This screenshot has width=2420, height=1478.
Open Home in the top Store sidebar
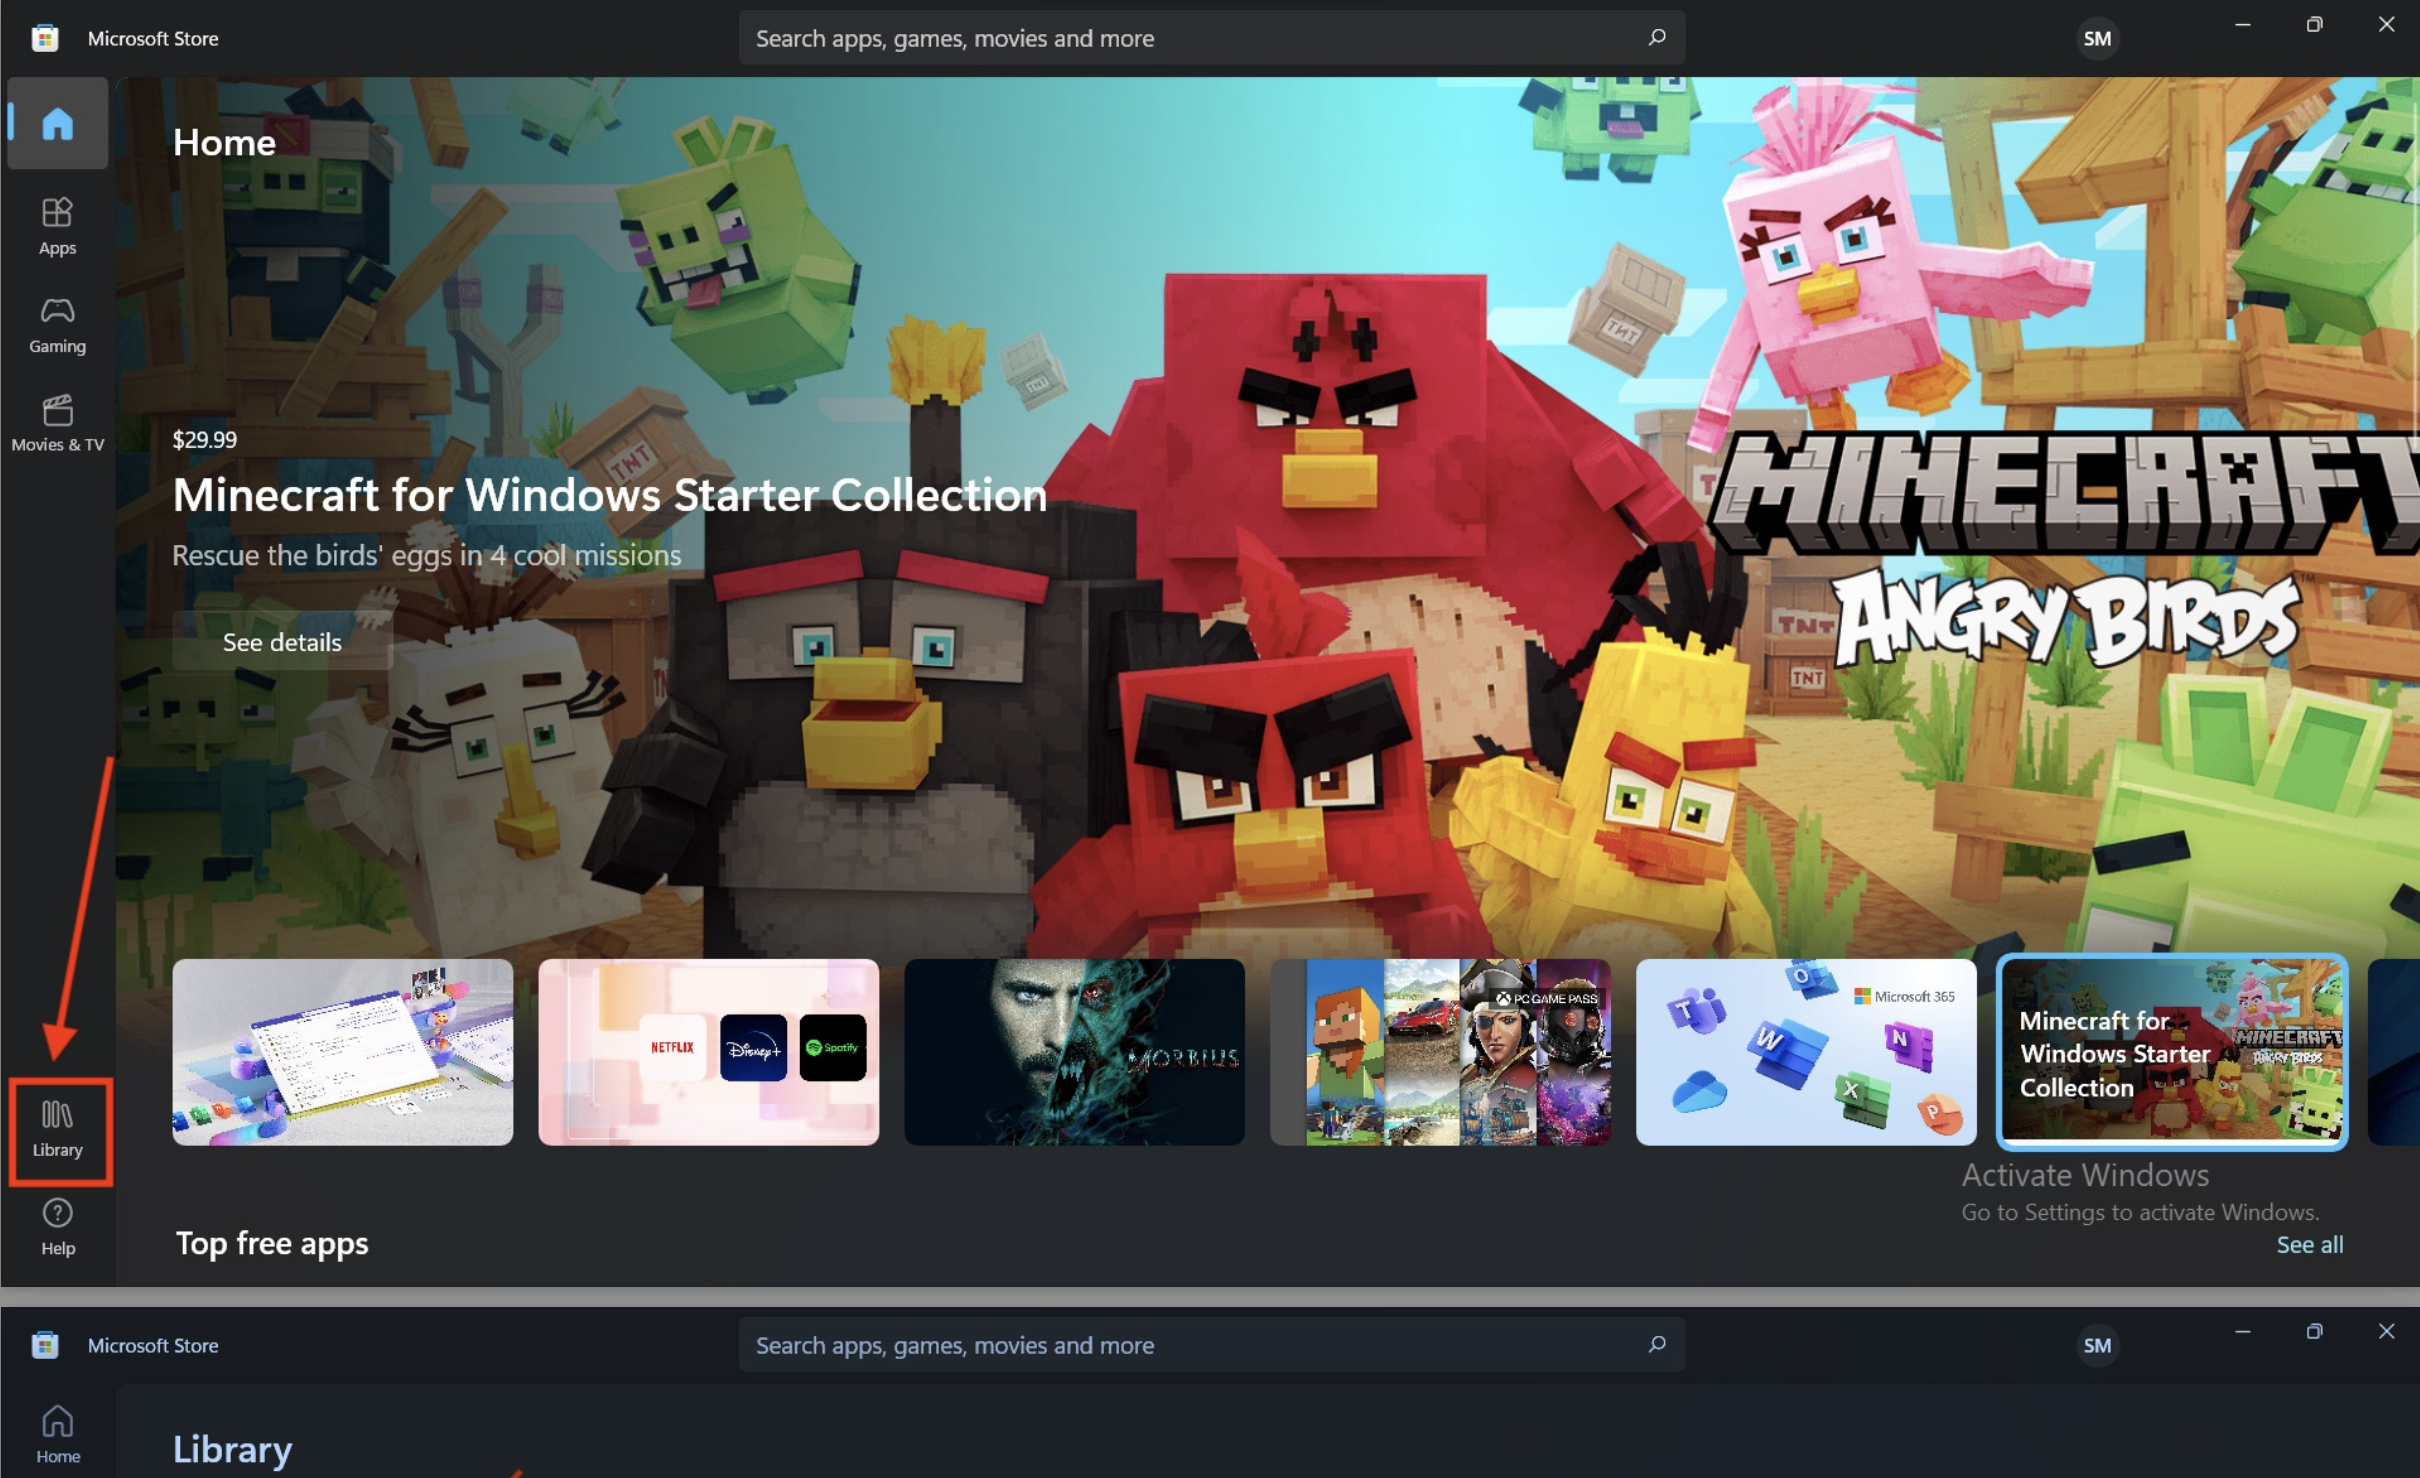tap(57, 124)
